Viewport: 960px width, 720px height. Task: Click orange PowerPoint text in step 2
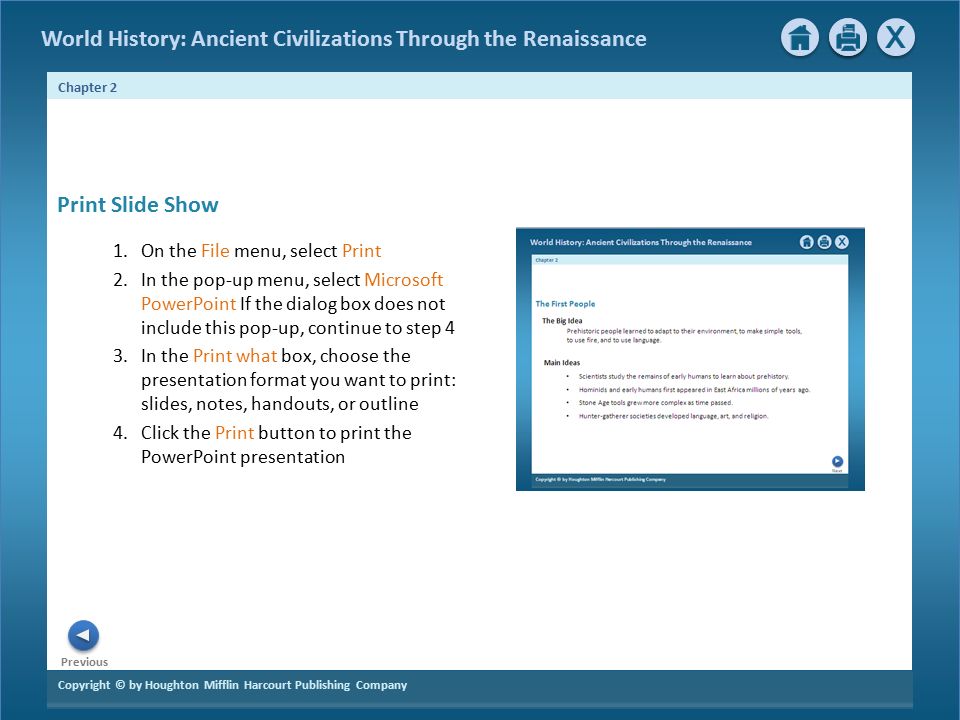click(189, 304)
